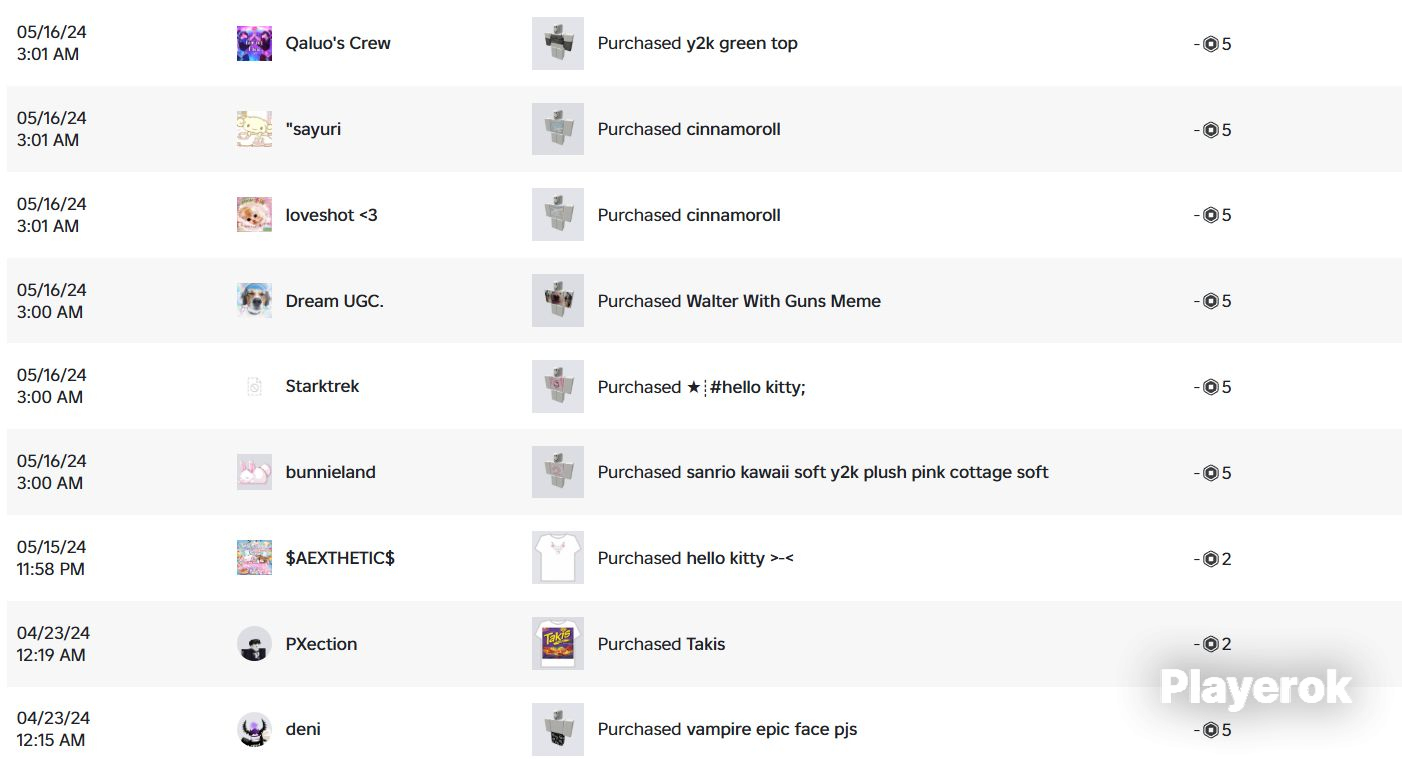Open the Walter With Guns Meme link
Screen dimensions: 1402x759
click(x=783, y=301)
